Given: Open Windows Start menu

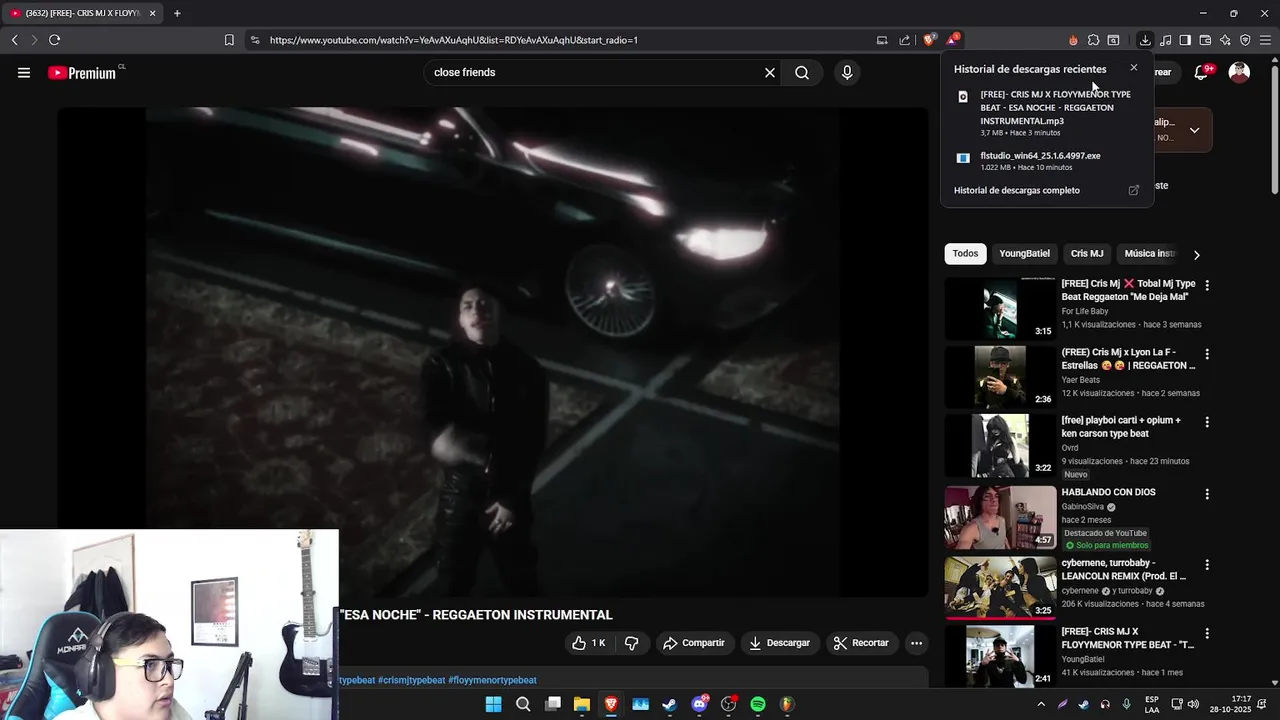Looking at the screenshot, I should (x=493, y=704).
